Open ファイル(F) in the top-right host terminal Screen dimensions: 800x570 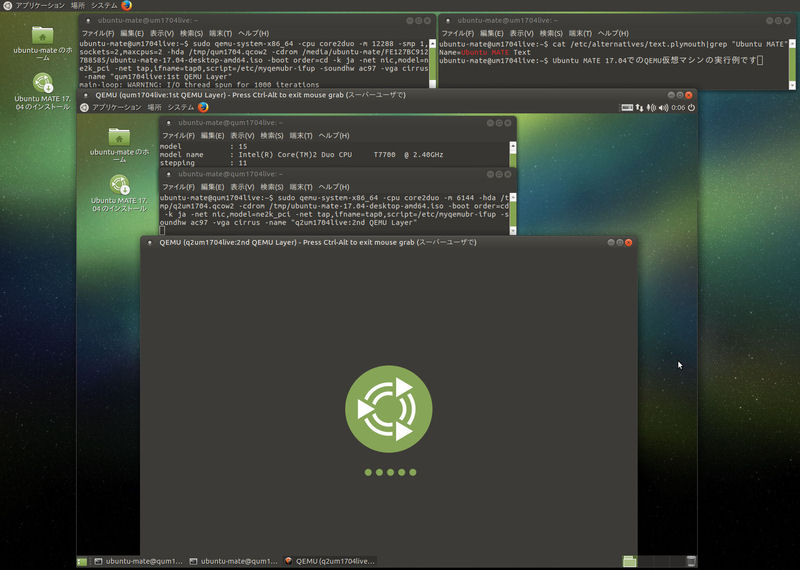[458, 33]
